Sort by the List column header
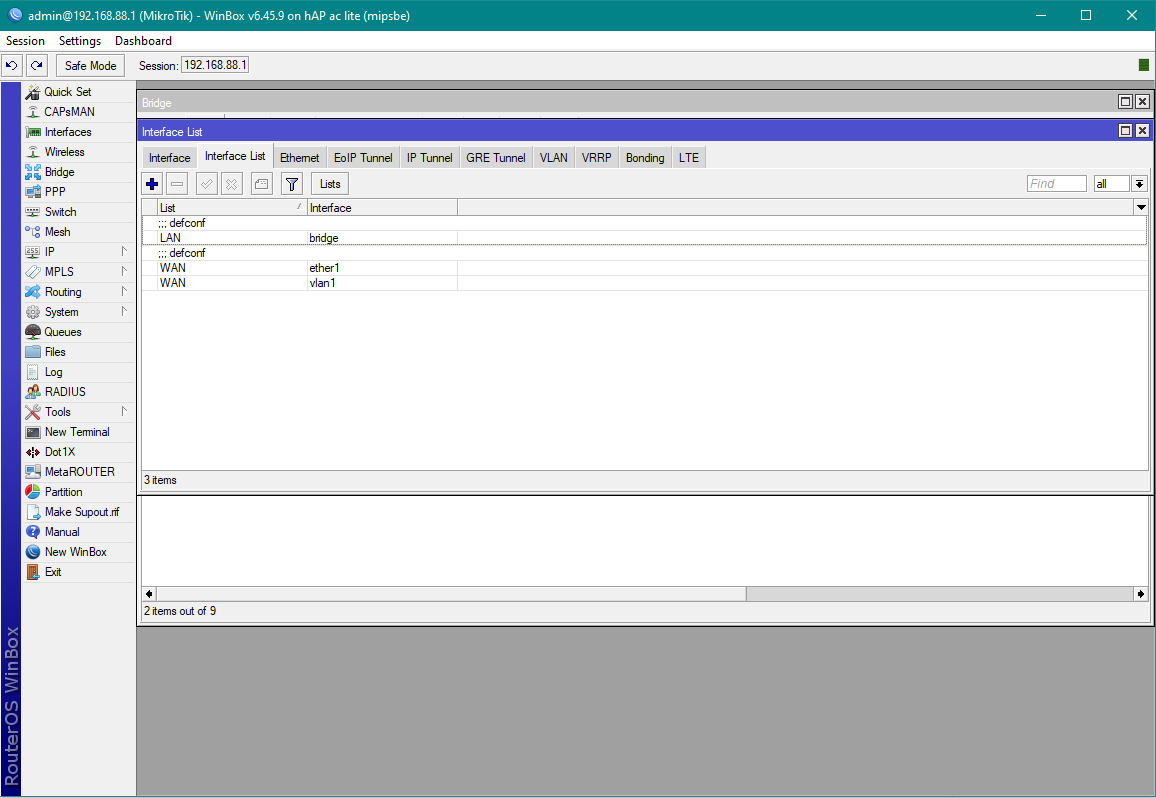This screenshot has width=1156, height=798. tap(231, 208)
